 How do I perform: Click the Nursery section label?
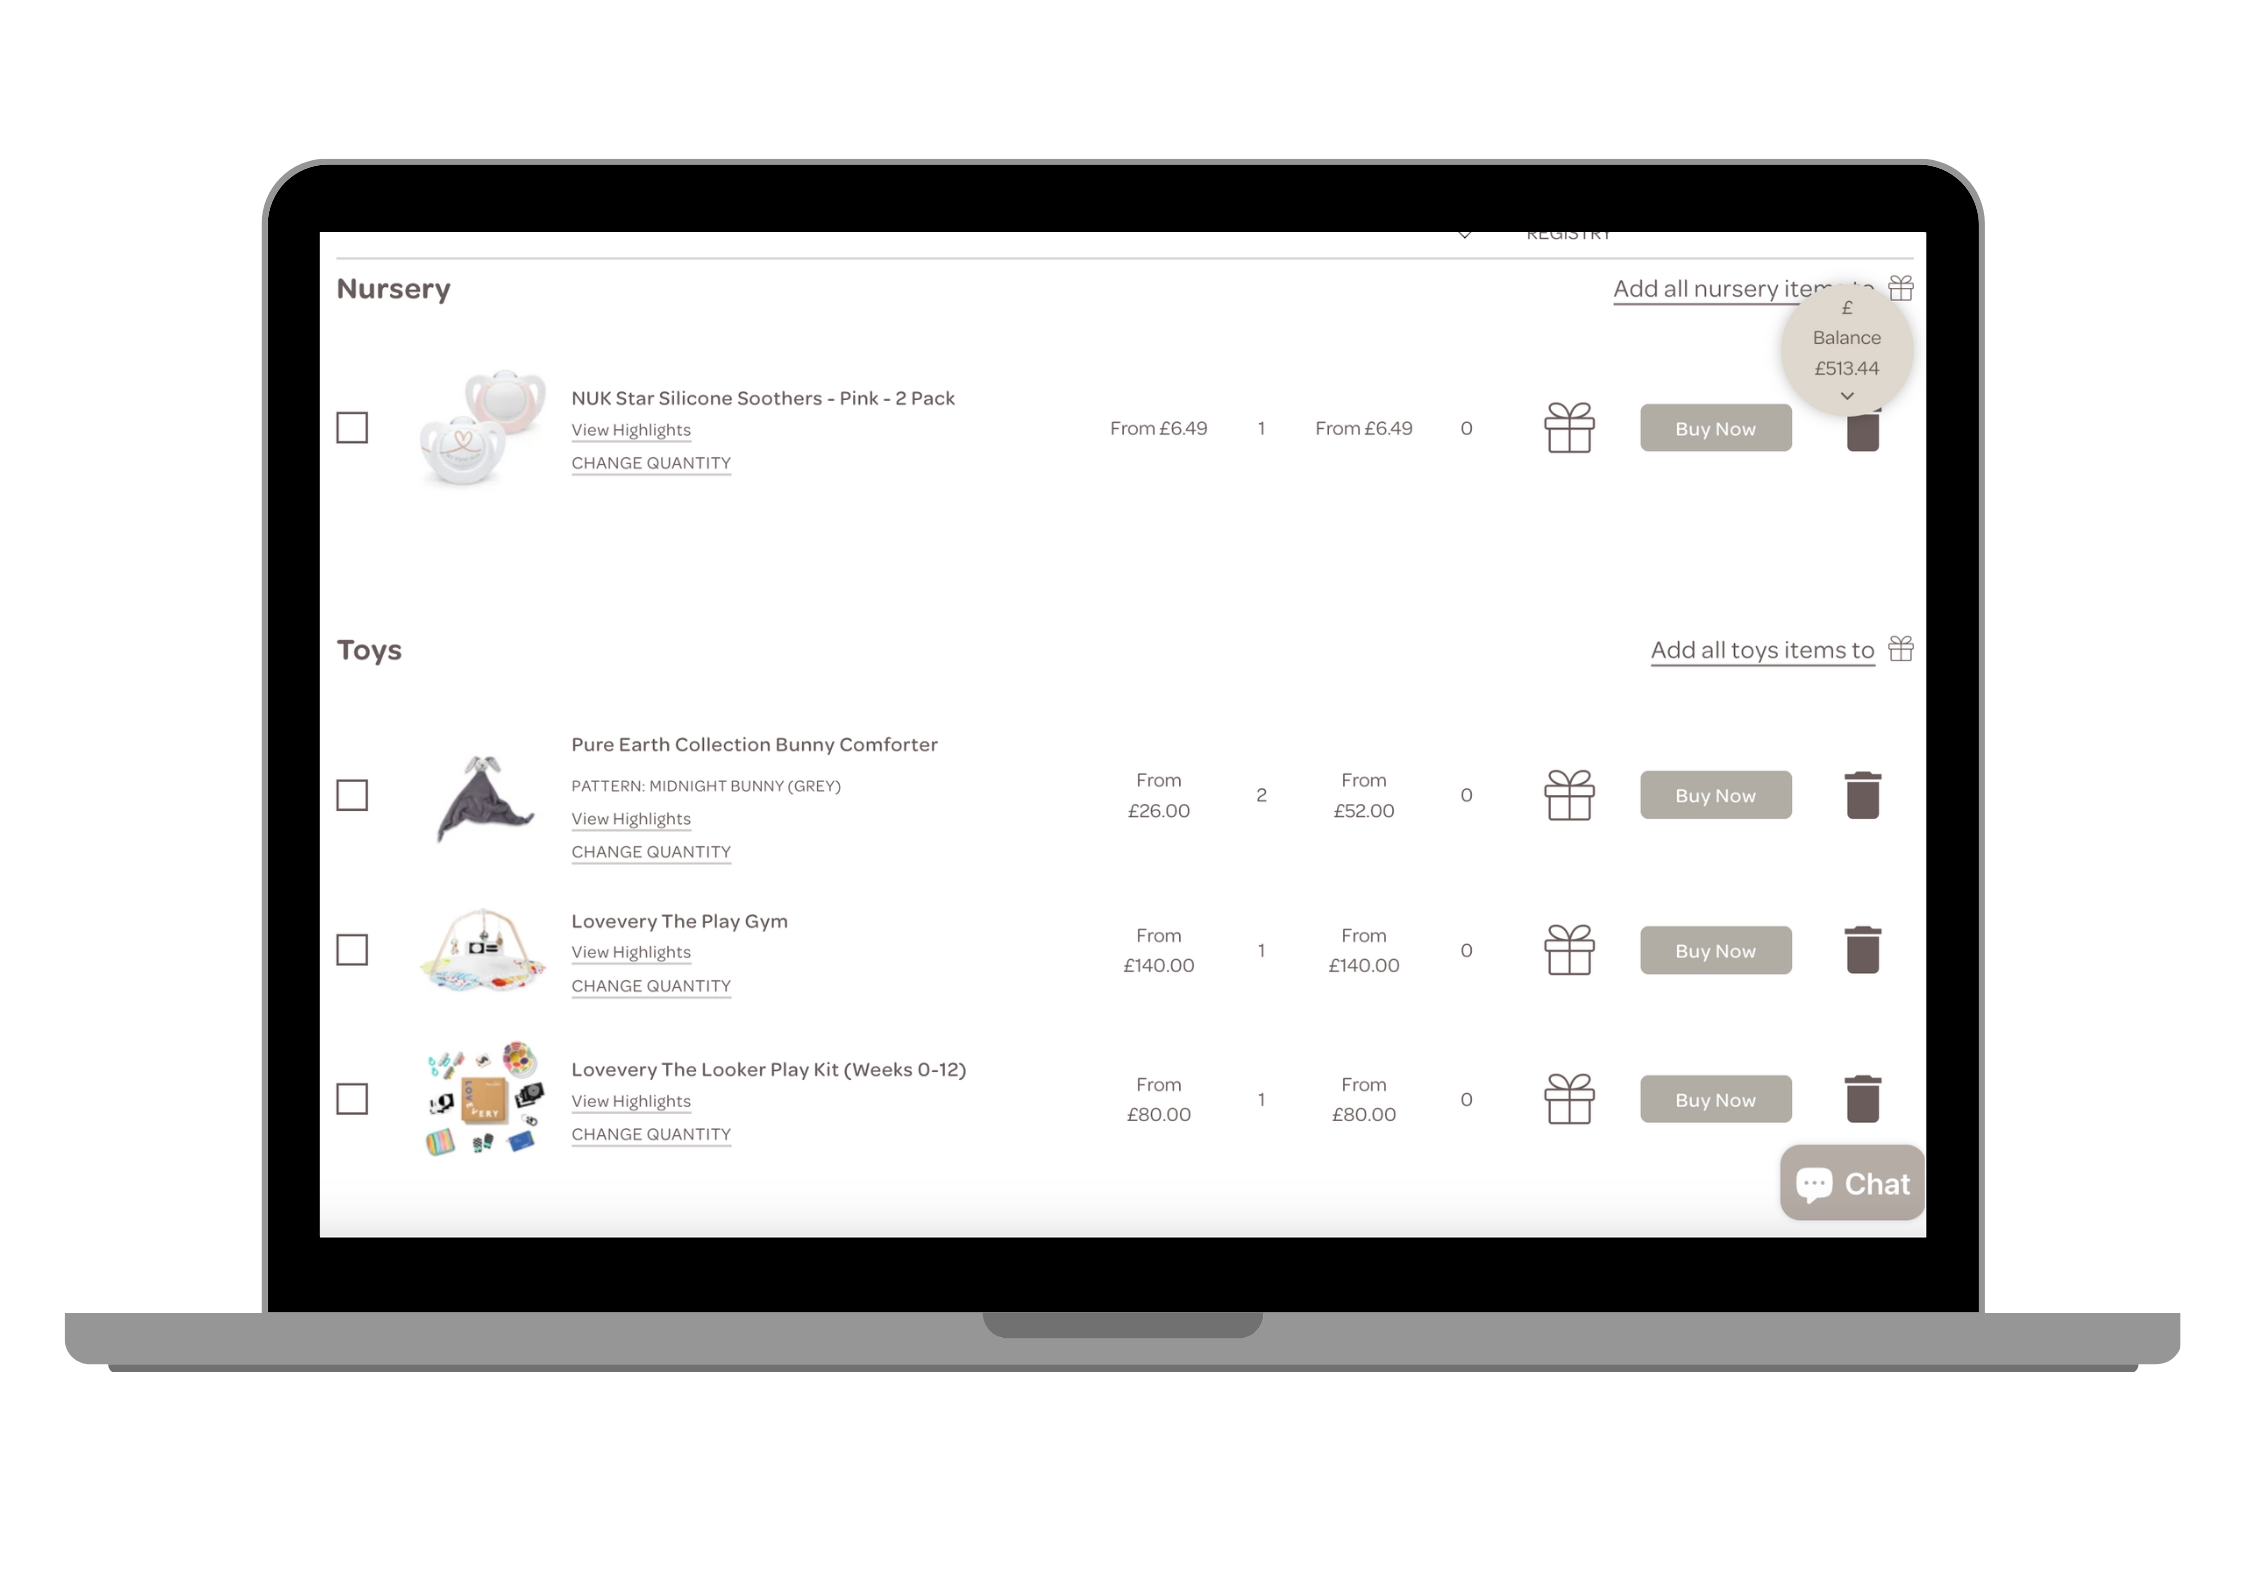pyautogui.click(x=395, y=287)
